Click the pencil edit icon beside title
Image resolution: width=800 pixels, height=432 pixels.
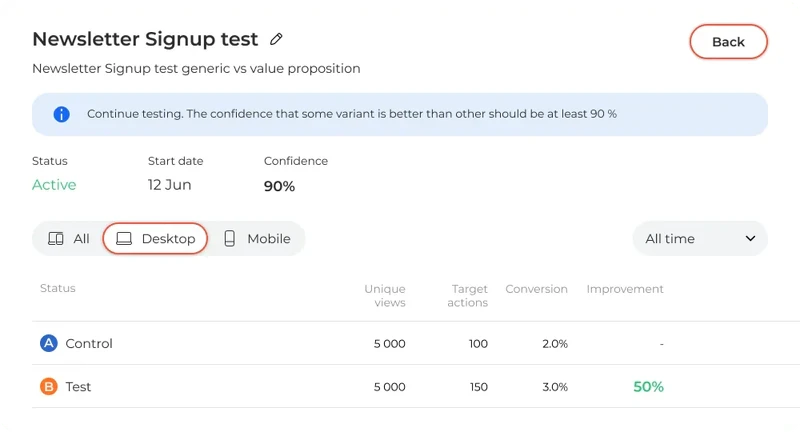(x=276, y=40)
